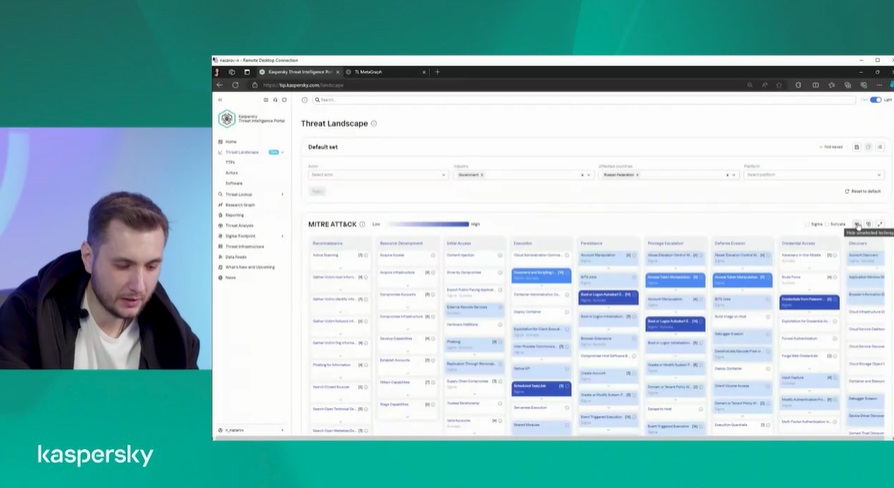This screenshot has width=894, height=488.
Task: Collapse the sidebar with the double-arrow icon
Action: pos(220,100)
